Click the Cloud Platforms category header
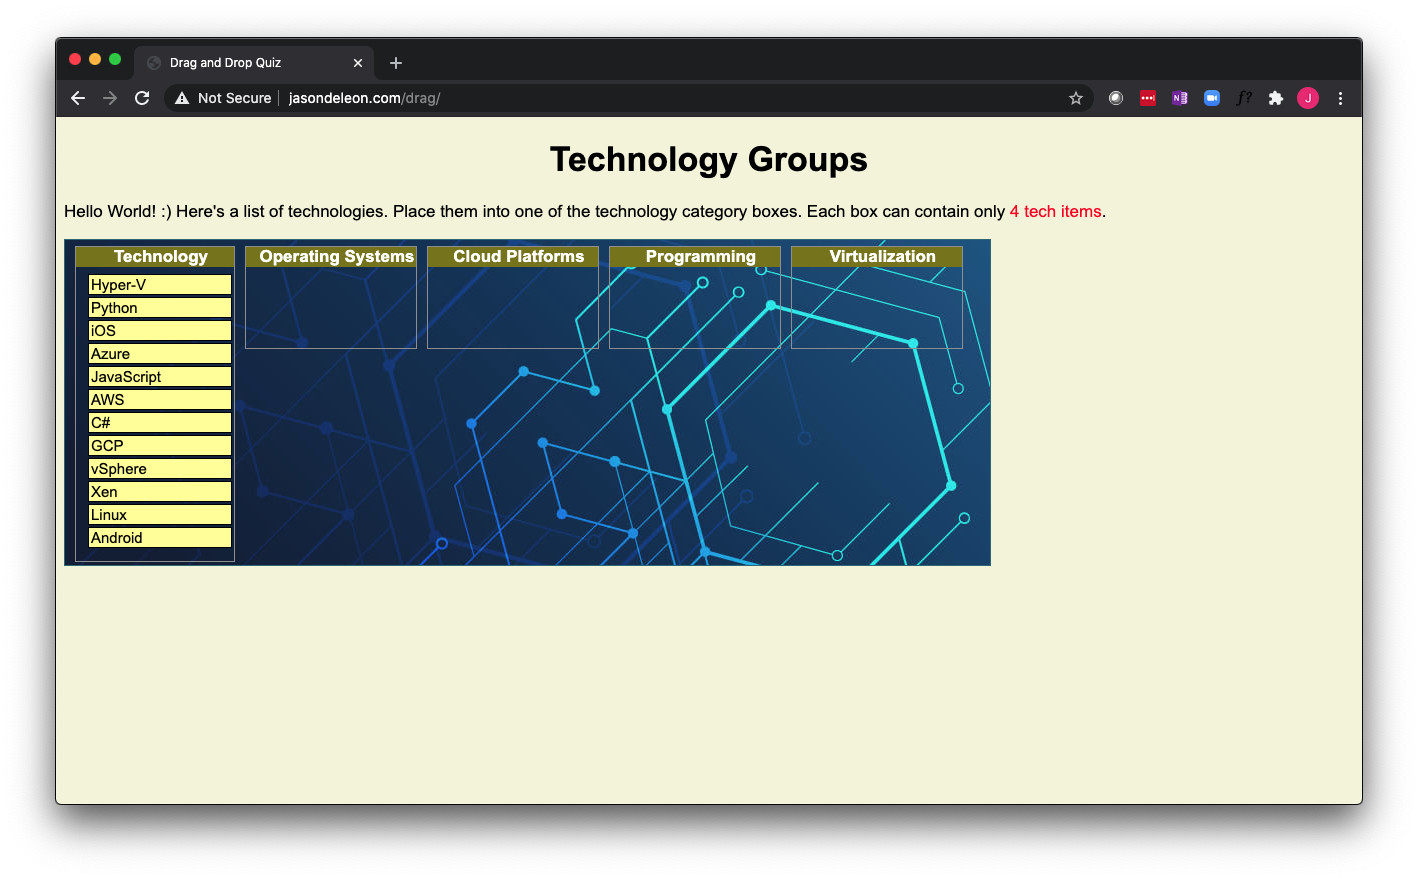Screen dimensions: 1418x878 click(x=518, y=257)
